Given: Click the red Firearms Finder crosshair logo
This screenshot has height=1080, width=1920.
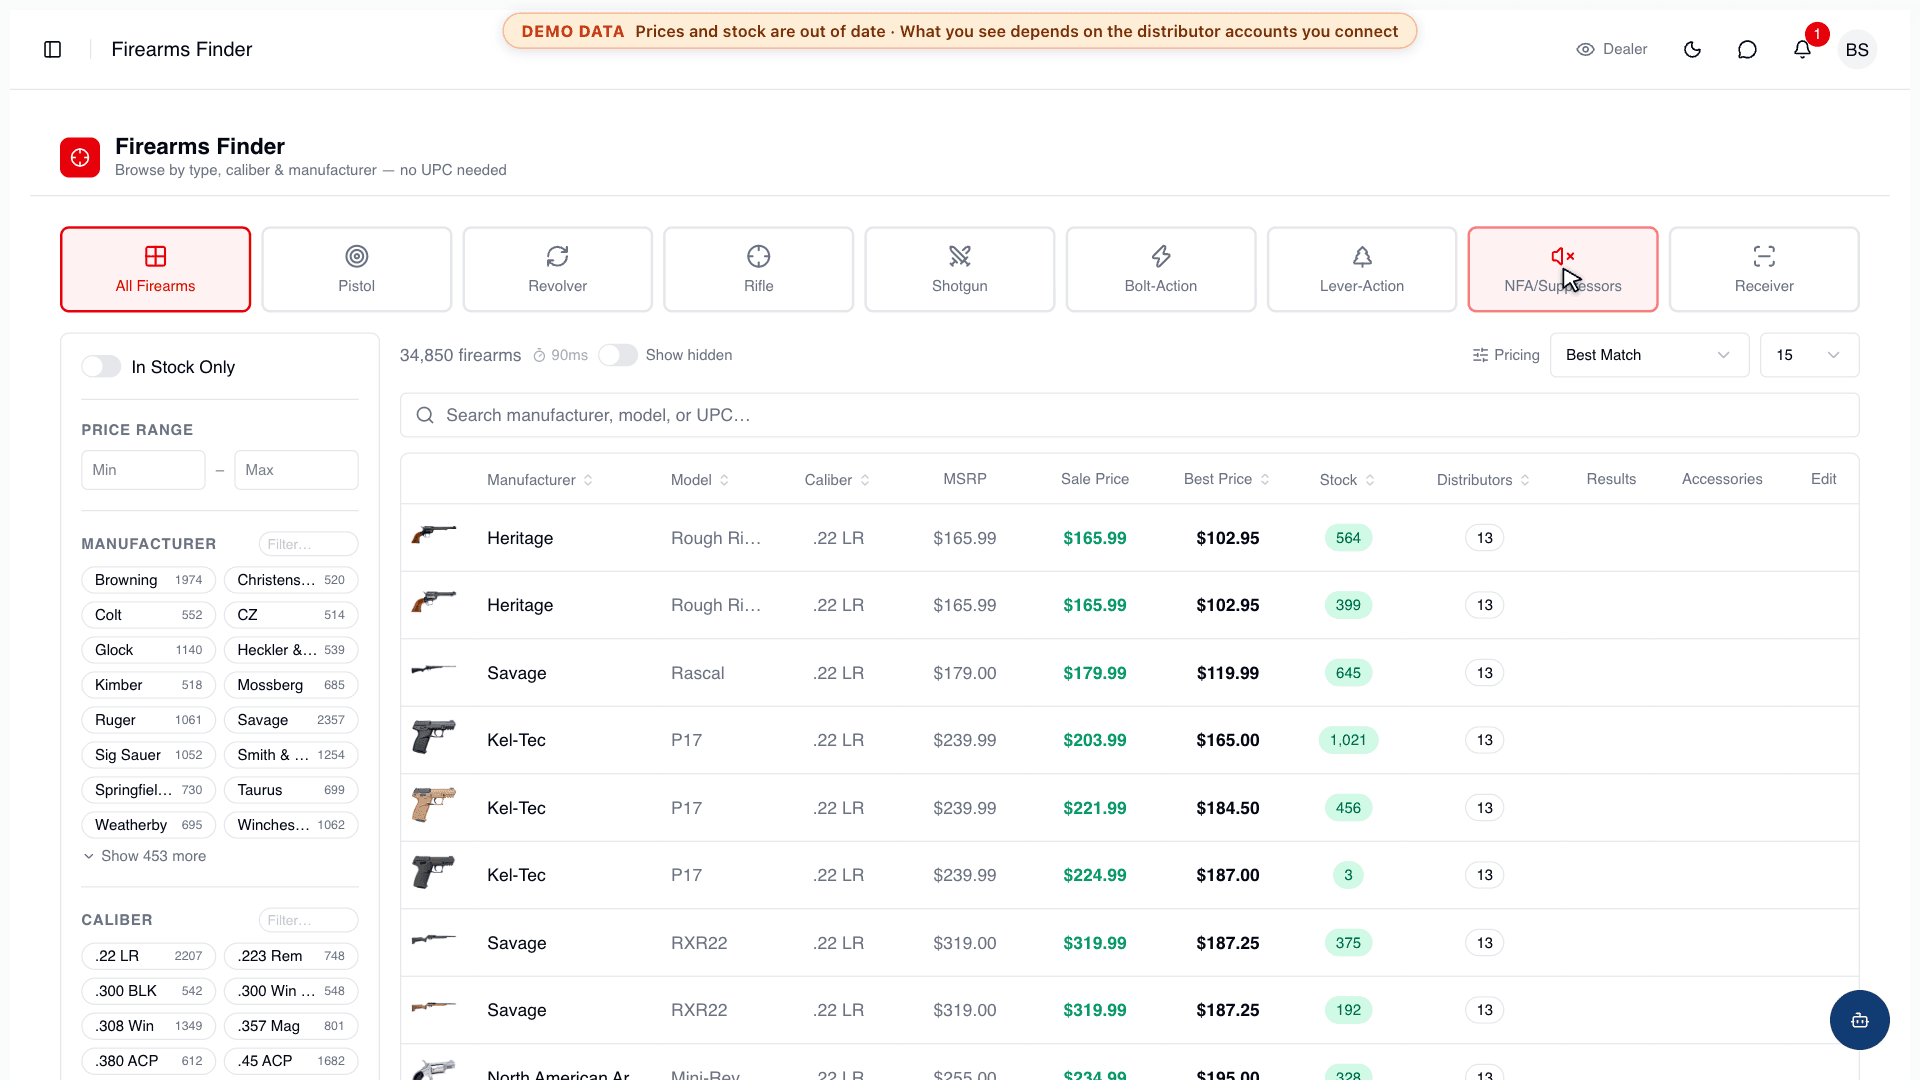Looking at the screenshot, I should click(80, 157).
